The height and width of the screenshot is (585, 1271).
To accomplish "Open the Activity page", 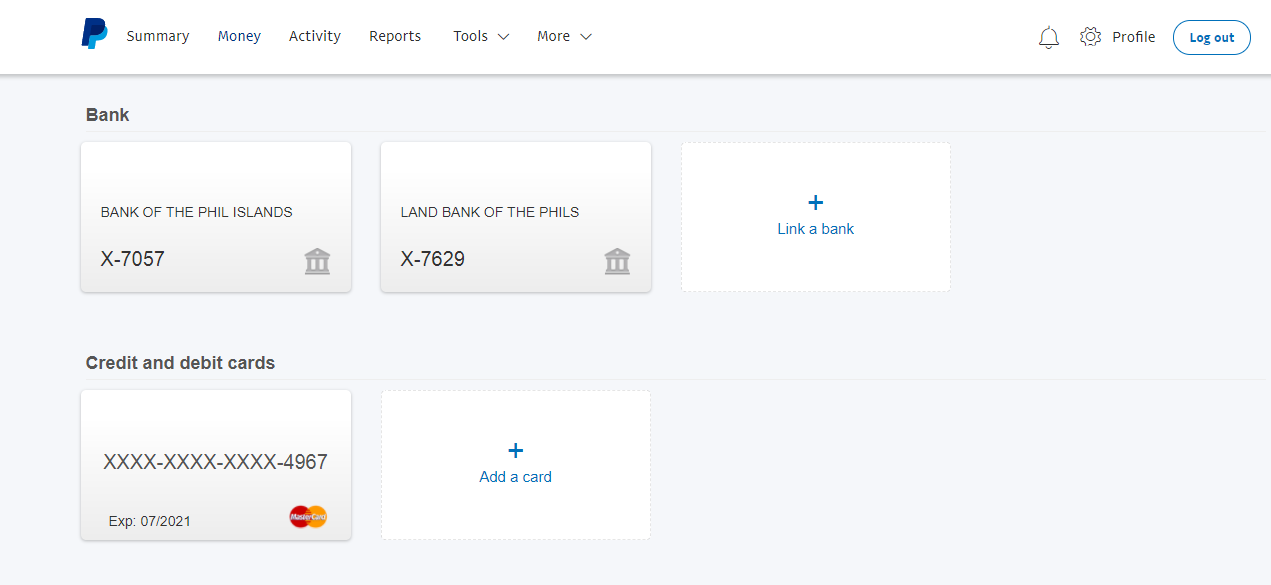I will pyautogui.click(x=315, y=36).
